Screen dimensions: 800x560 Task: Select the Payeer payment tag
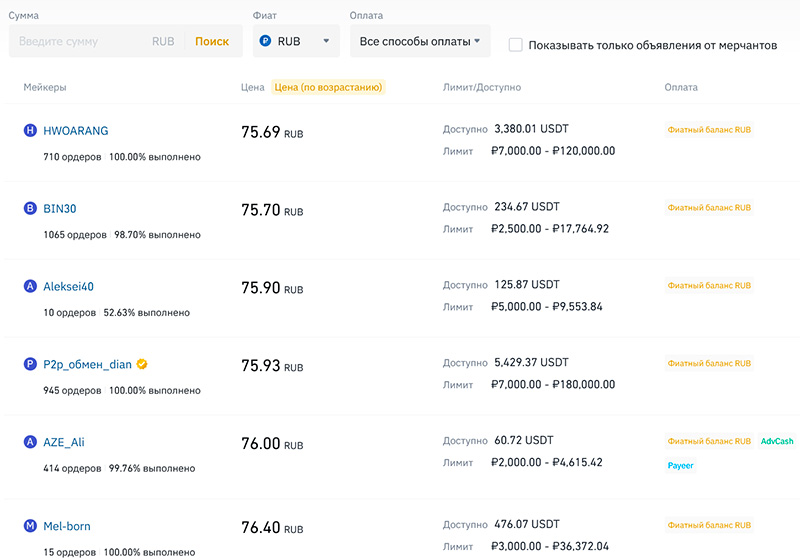point(681,465)
